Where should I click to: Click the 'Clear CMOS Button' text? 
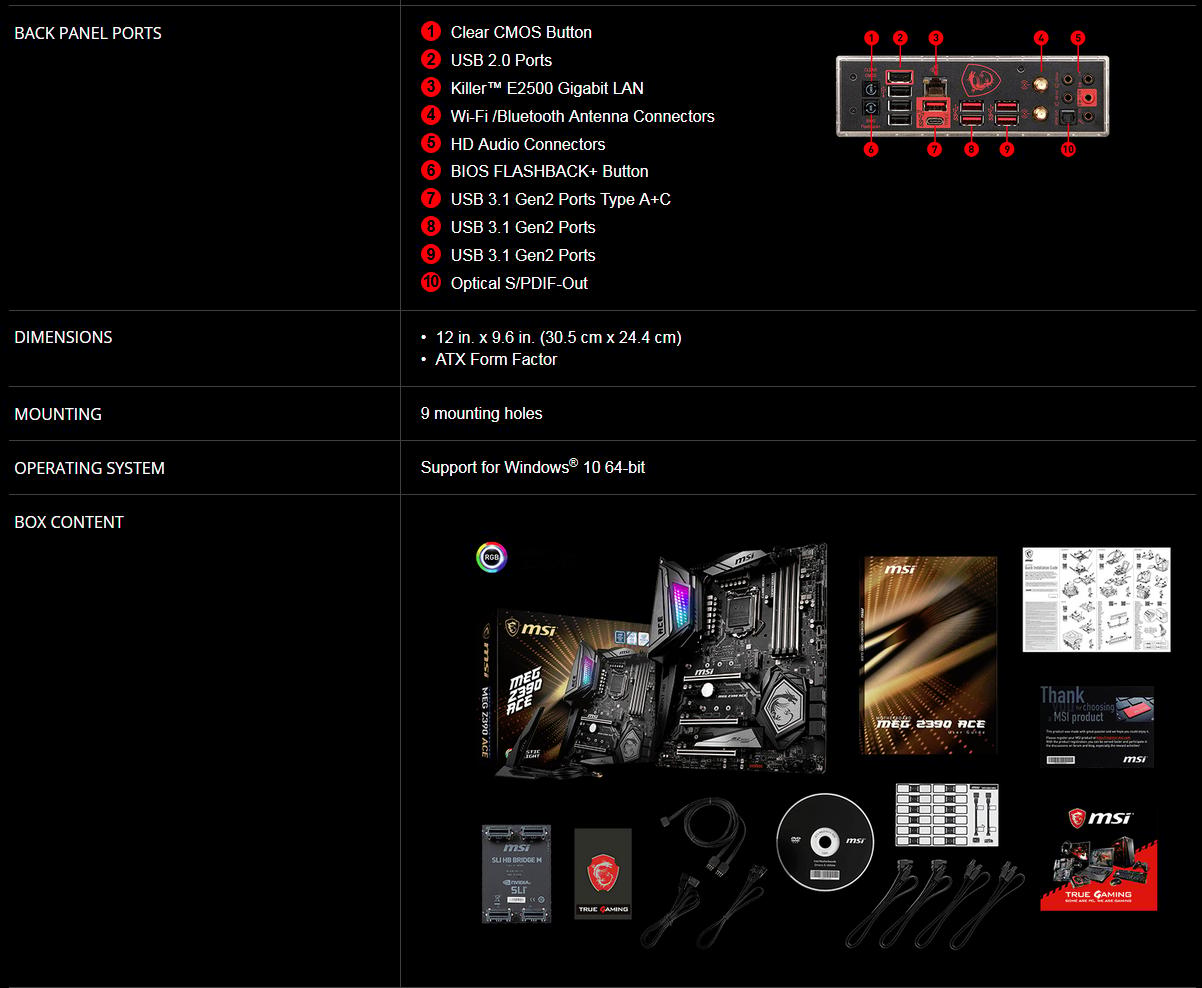(x=521, y=32)
